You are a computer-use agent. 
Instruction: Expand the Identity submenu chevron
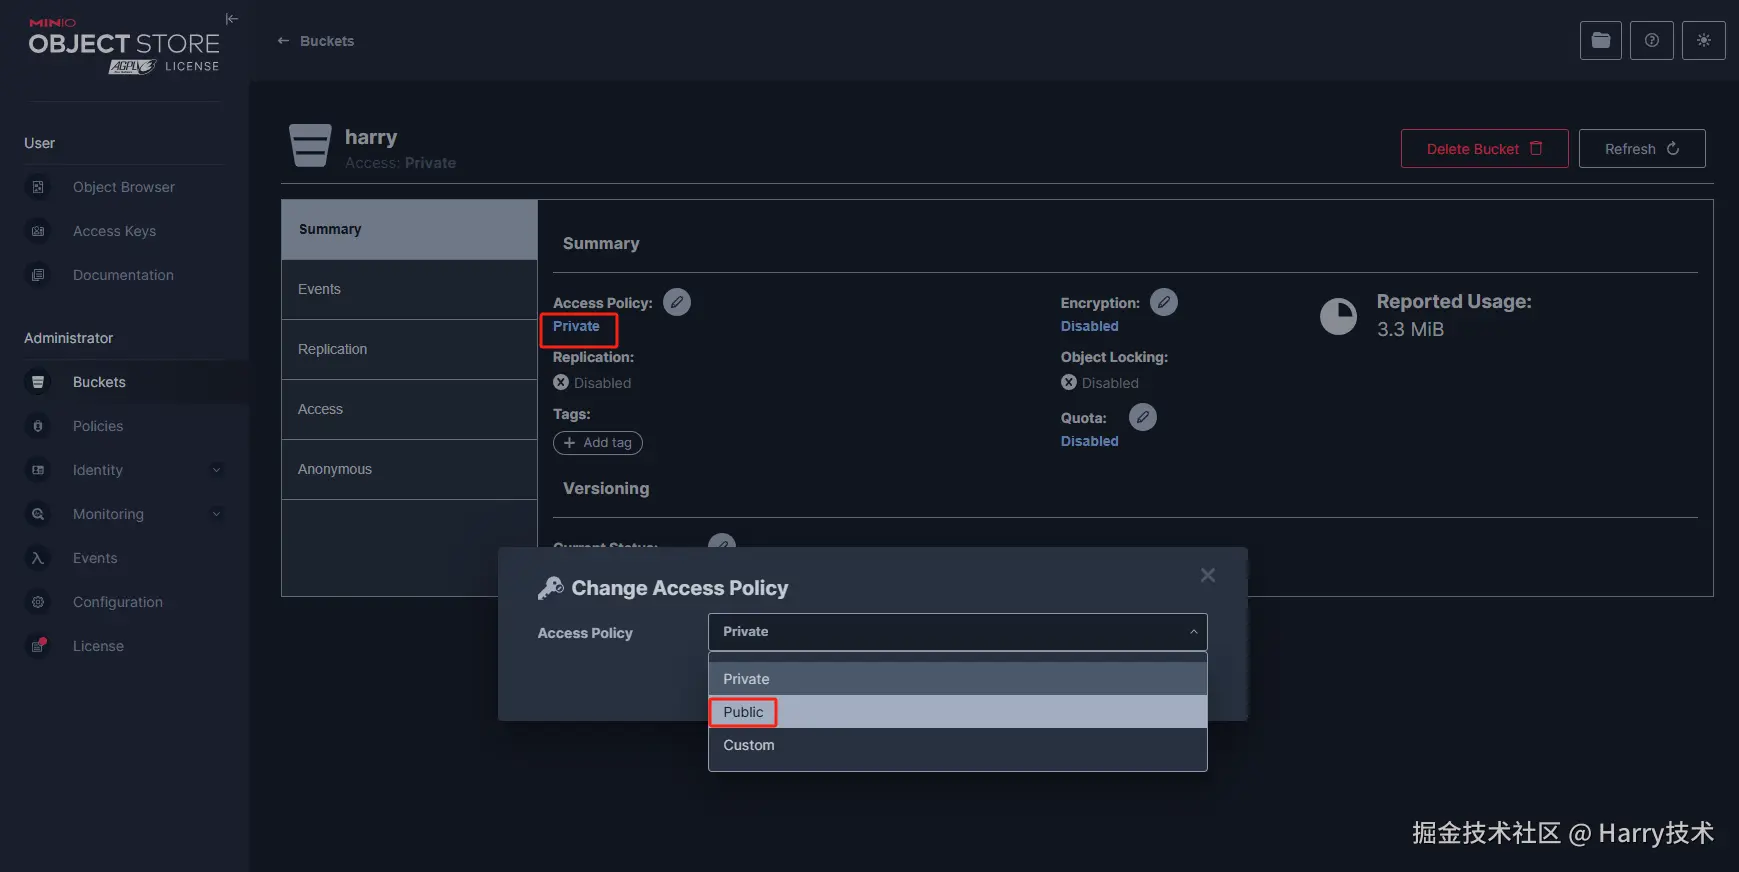coord(216,470)
